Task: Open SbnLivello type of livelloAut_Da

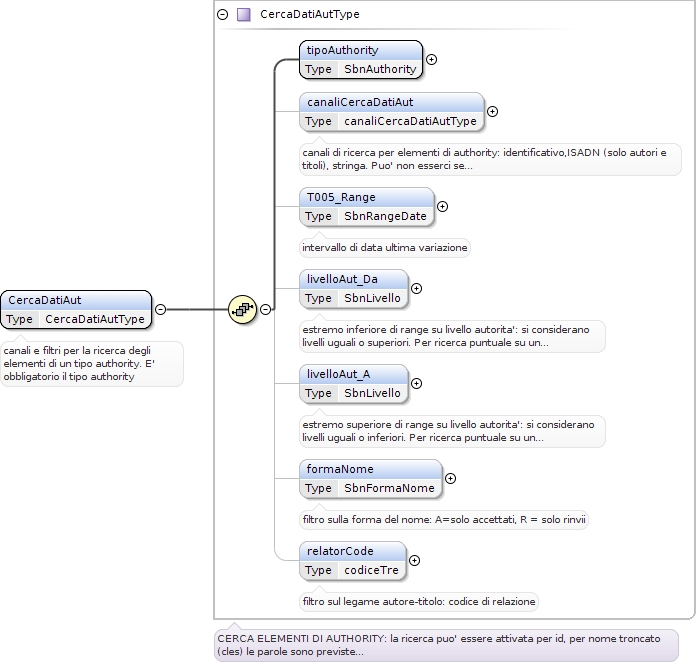Action: pos(372,298)
